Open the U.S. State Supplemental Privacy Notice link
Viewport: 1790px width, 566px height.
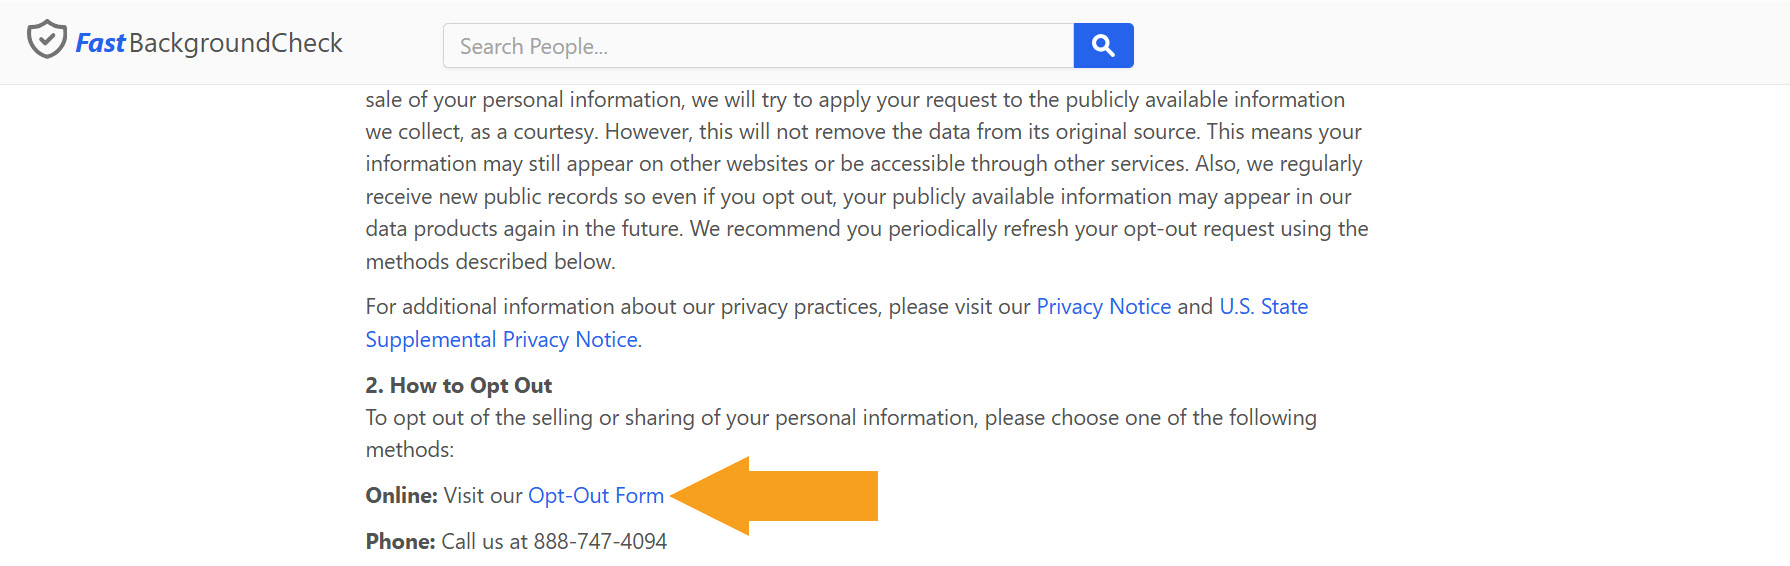(501, 340)
